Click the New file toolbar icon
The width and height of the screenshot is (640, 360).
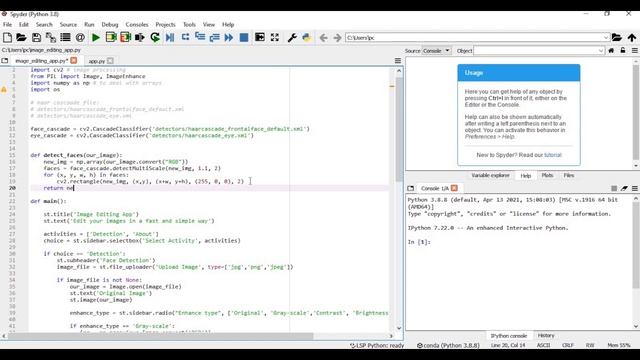(x=7, y=38)
